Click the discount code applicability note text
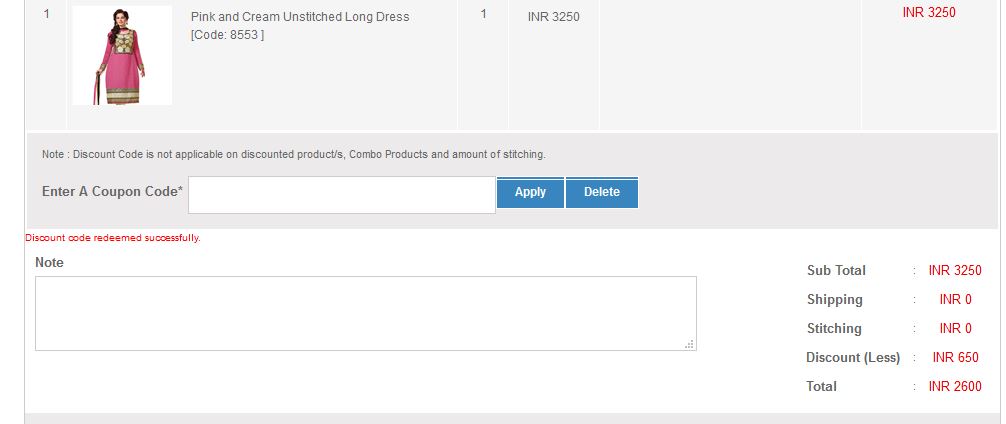Image resolution: width=1006 pixels, height=424 pixels. pyautogui.click(x=293, y=155)
